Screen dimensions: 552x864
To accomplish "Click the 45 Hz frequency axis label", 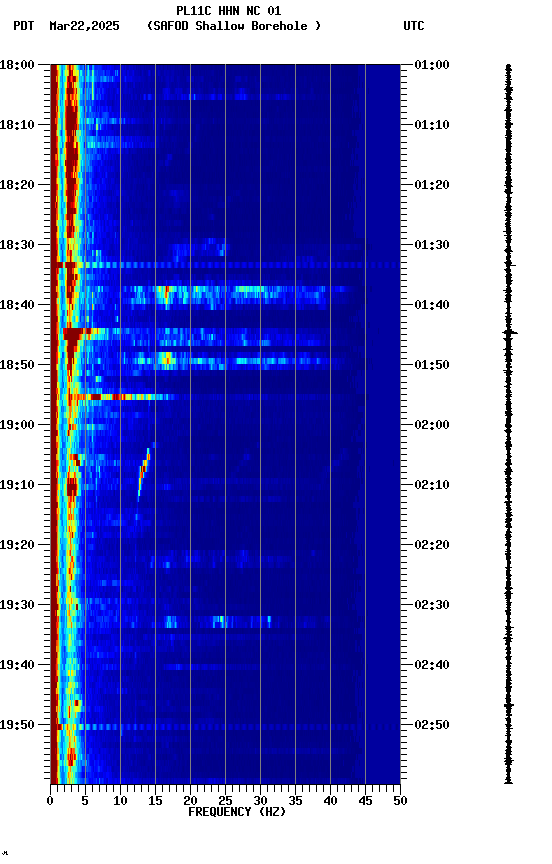I will (365, 801).
